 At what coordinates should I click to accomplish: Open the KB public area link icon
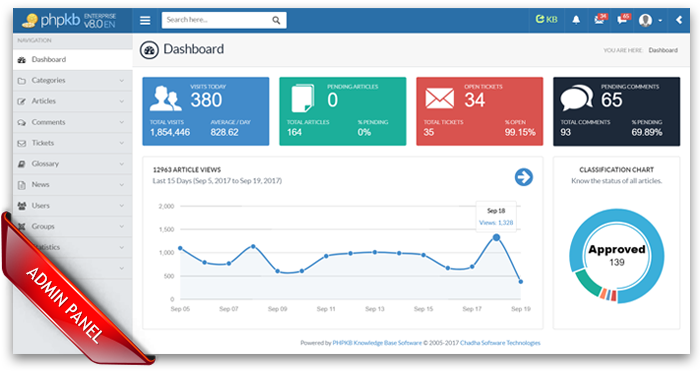pos(546,19)
